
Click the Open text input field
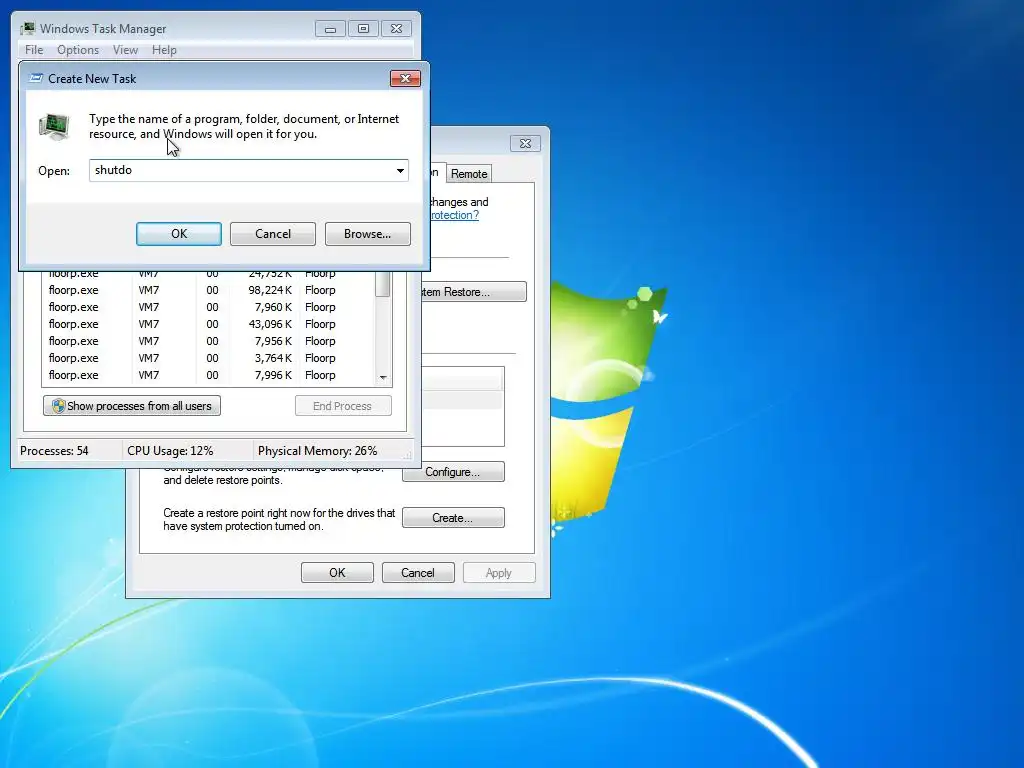240,170
